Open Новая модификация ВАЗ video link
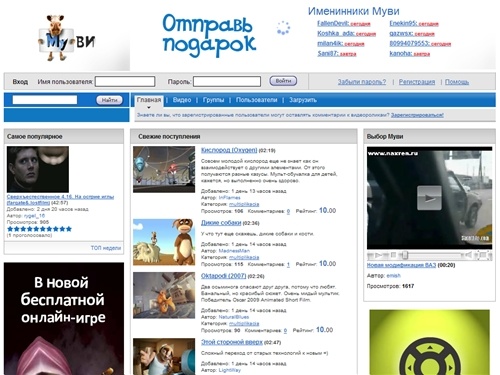The image size is (500, 375). (x=401, y=265)
